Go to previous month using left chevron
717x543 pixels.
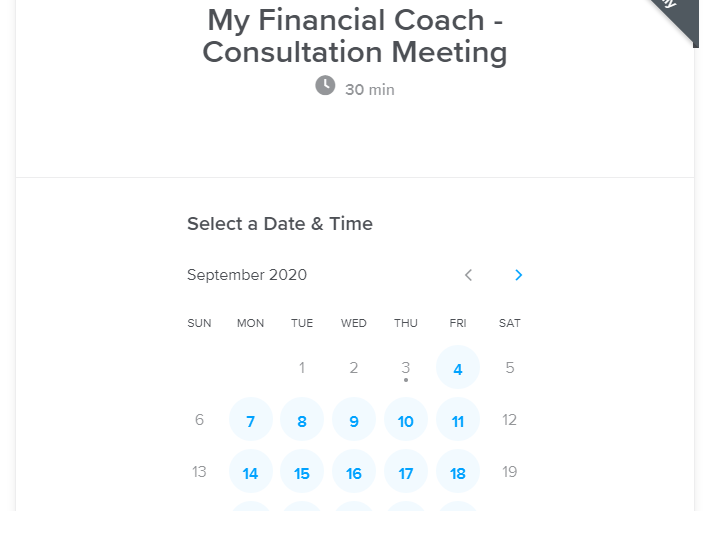coord(467,275)
